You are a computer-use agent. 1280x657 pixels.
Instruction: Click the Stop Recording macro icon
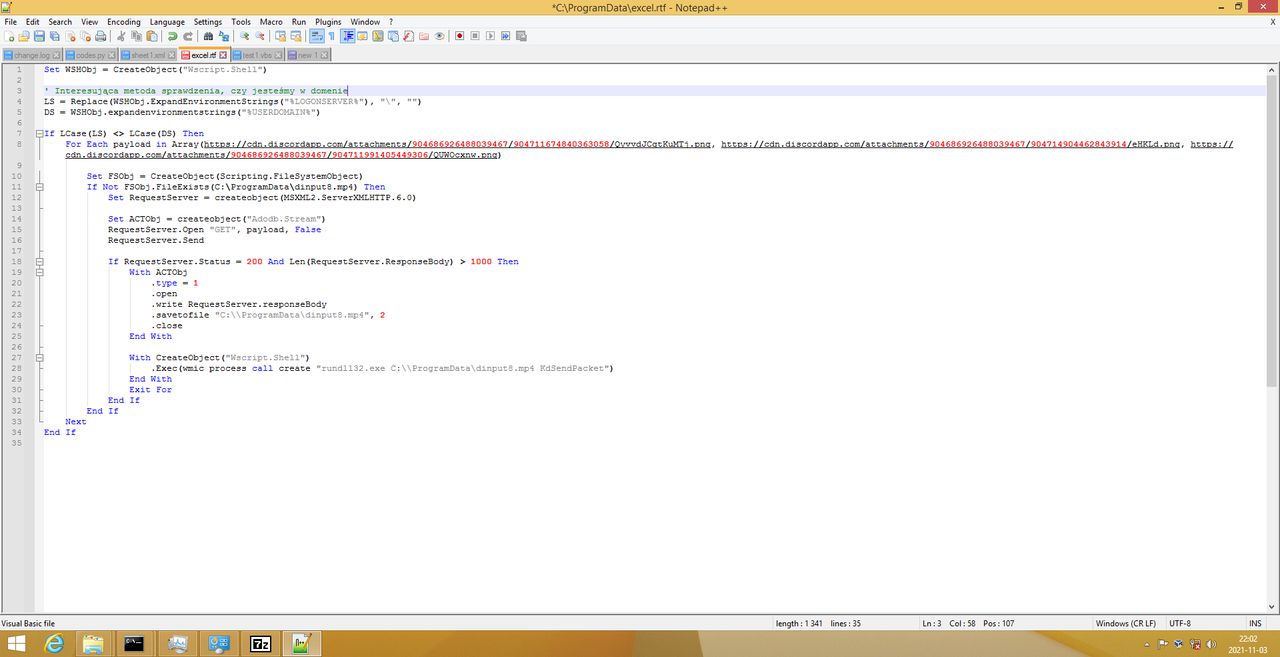475,36
